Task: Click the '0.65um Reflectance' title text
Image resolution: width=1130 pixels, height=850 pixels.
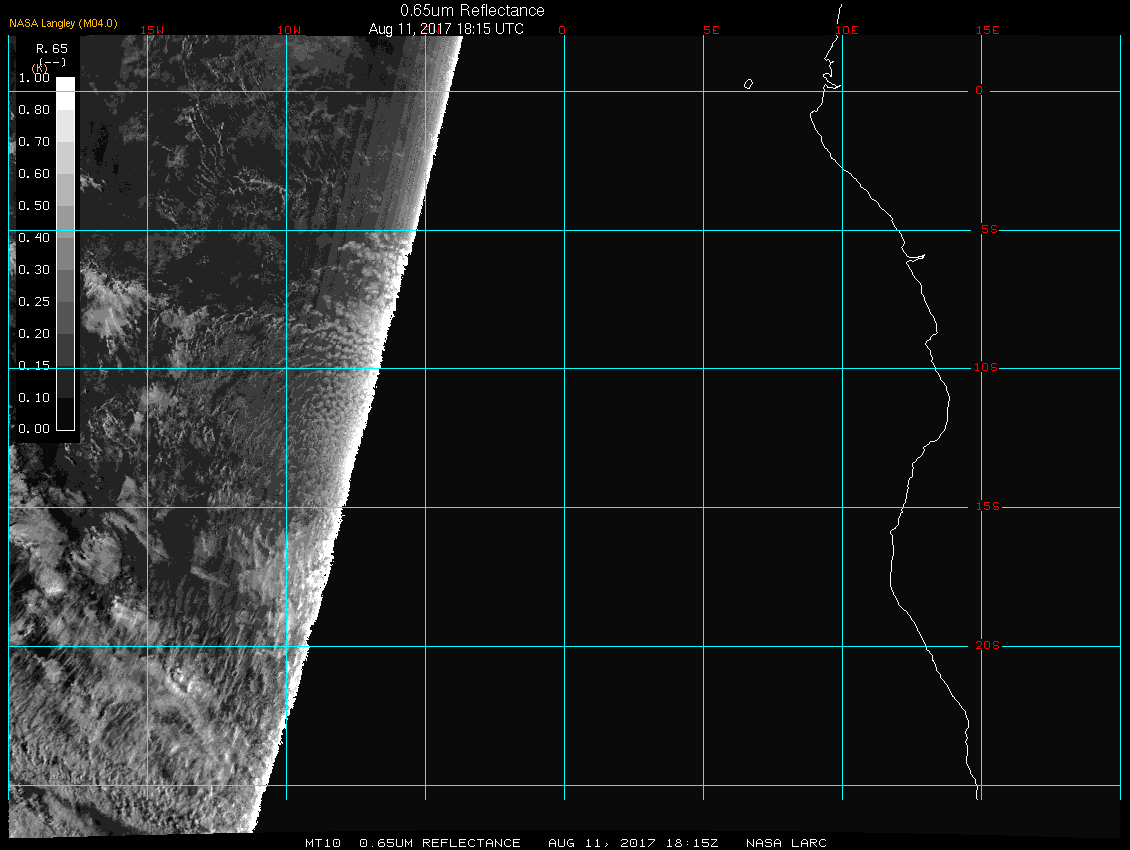Action: pyautogui.click(x=472, y=10)
